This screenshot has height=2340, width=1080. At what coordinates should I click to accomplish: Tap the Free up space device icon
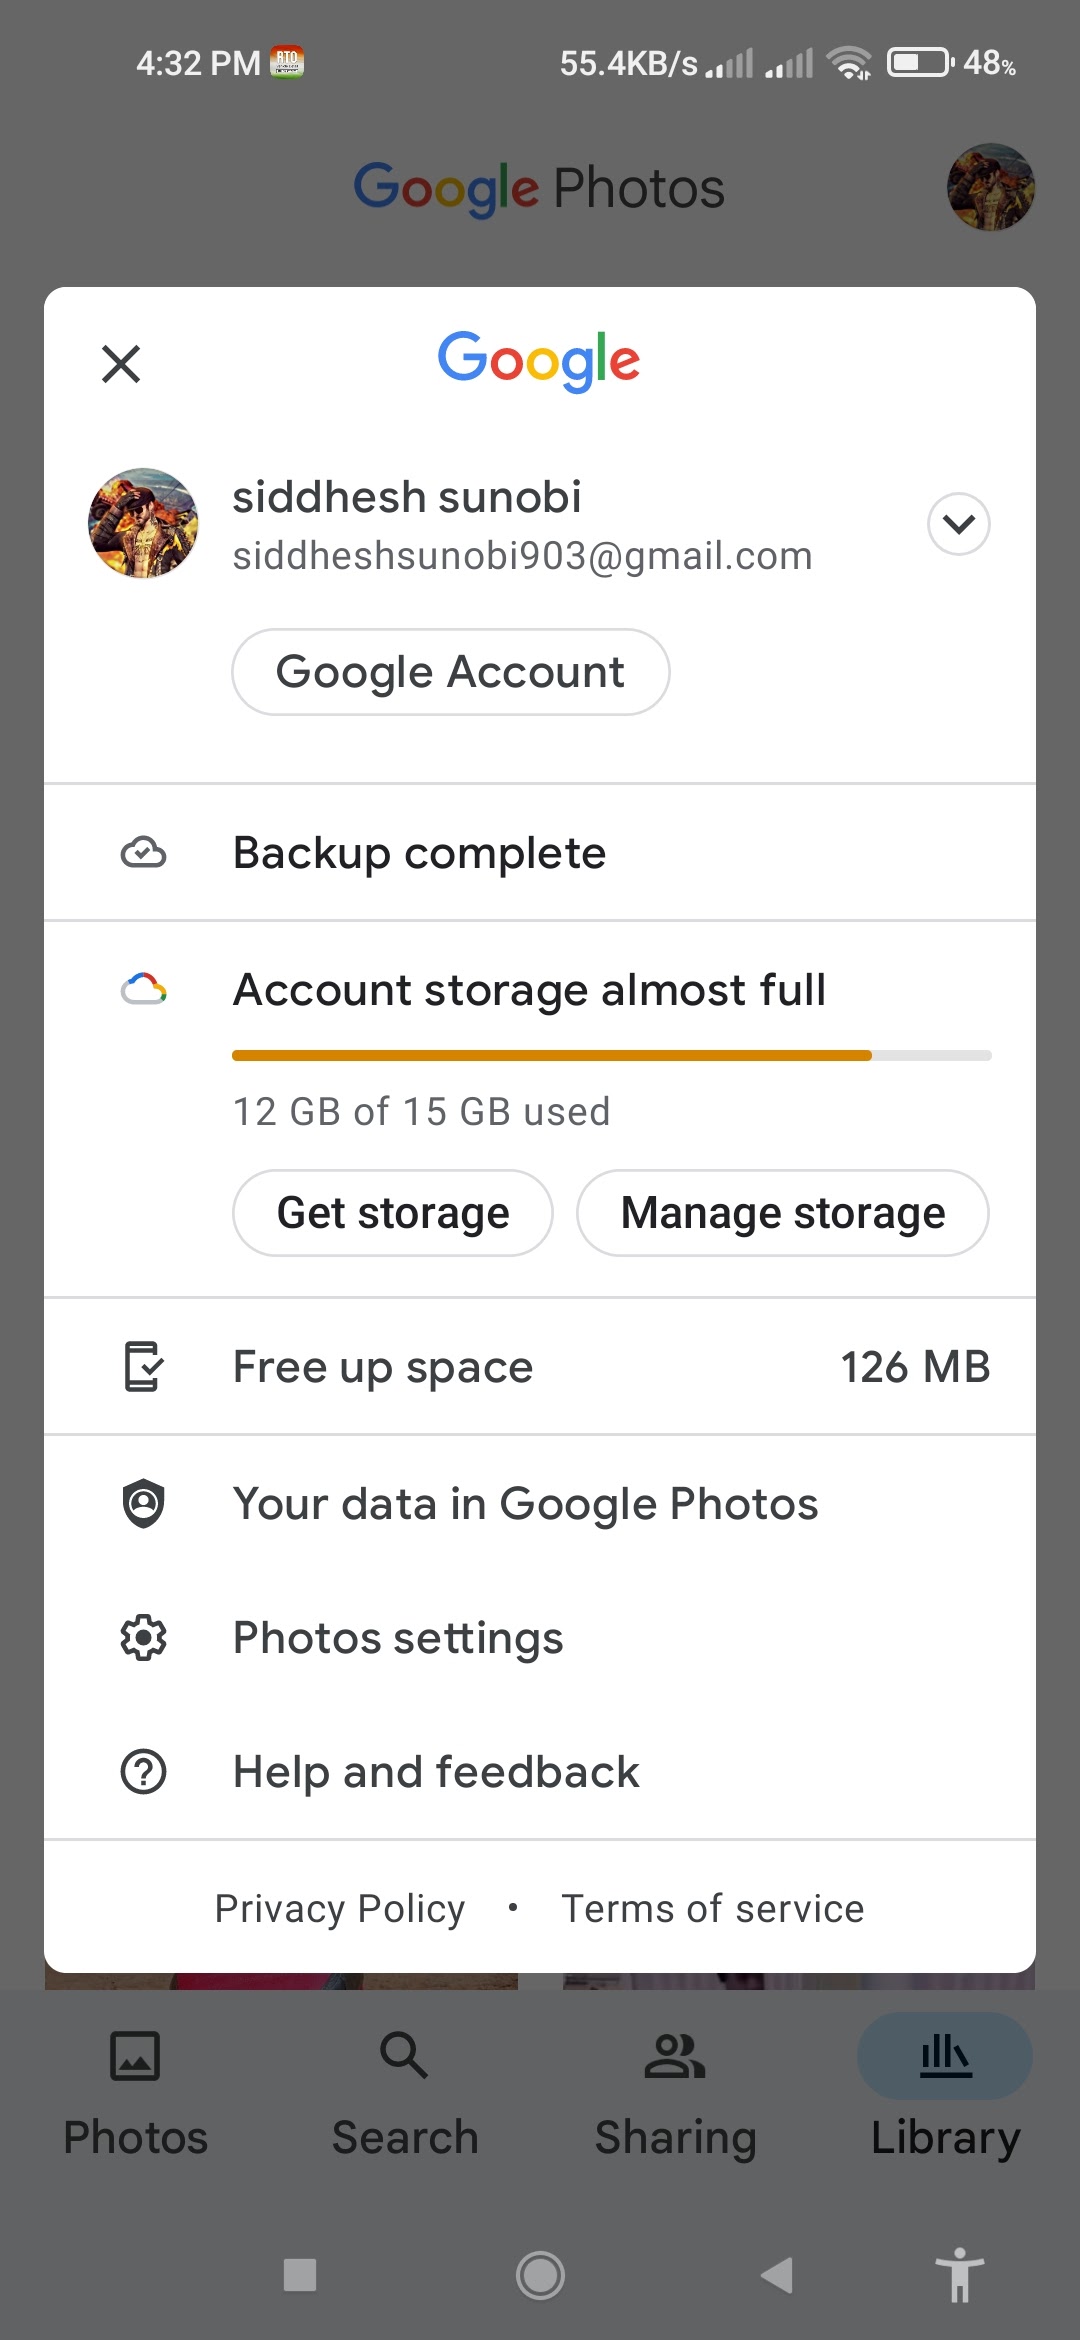pyautogui.click(x=143, y=1367)
